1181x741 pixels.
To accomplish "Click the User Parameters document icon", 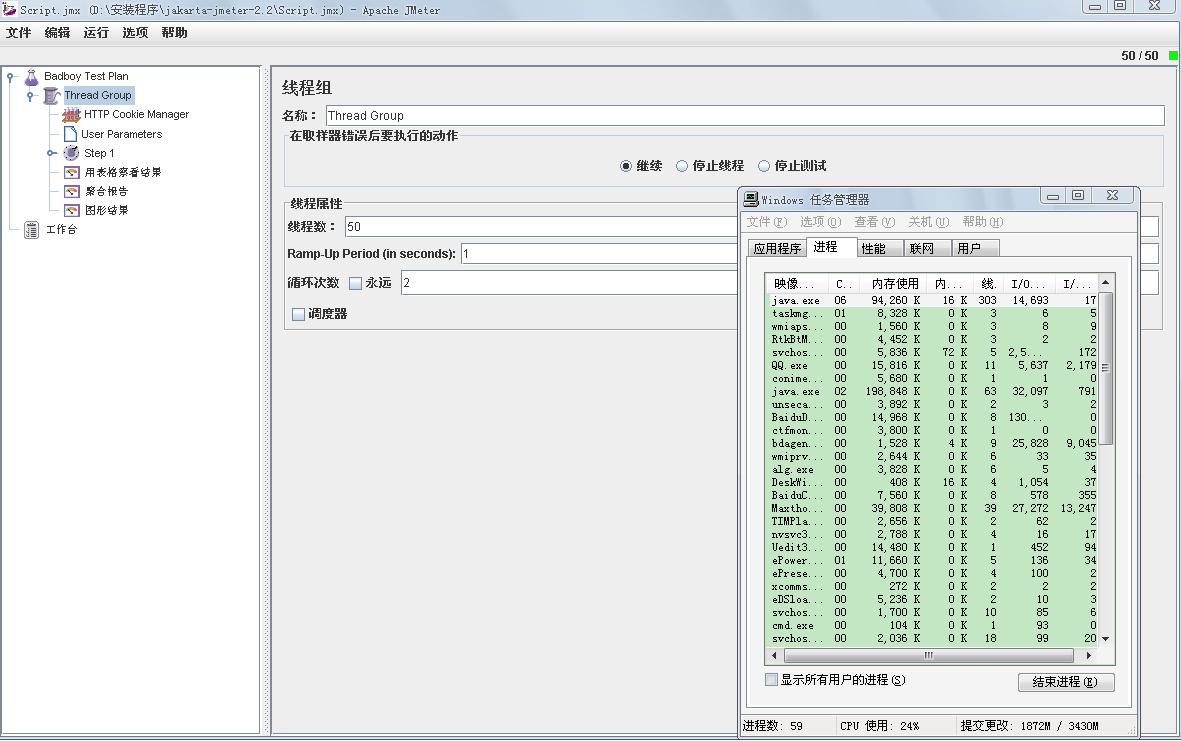I will tap(70, 134).
